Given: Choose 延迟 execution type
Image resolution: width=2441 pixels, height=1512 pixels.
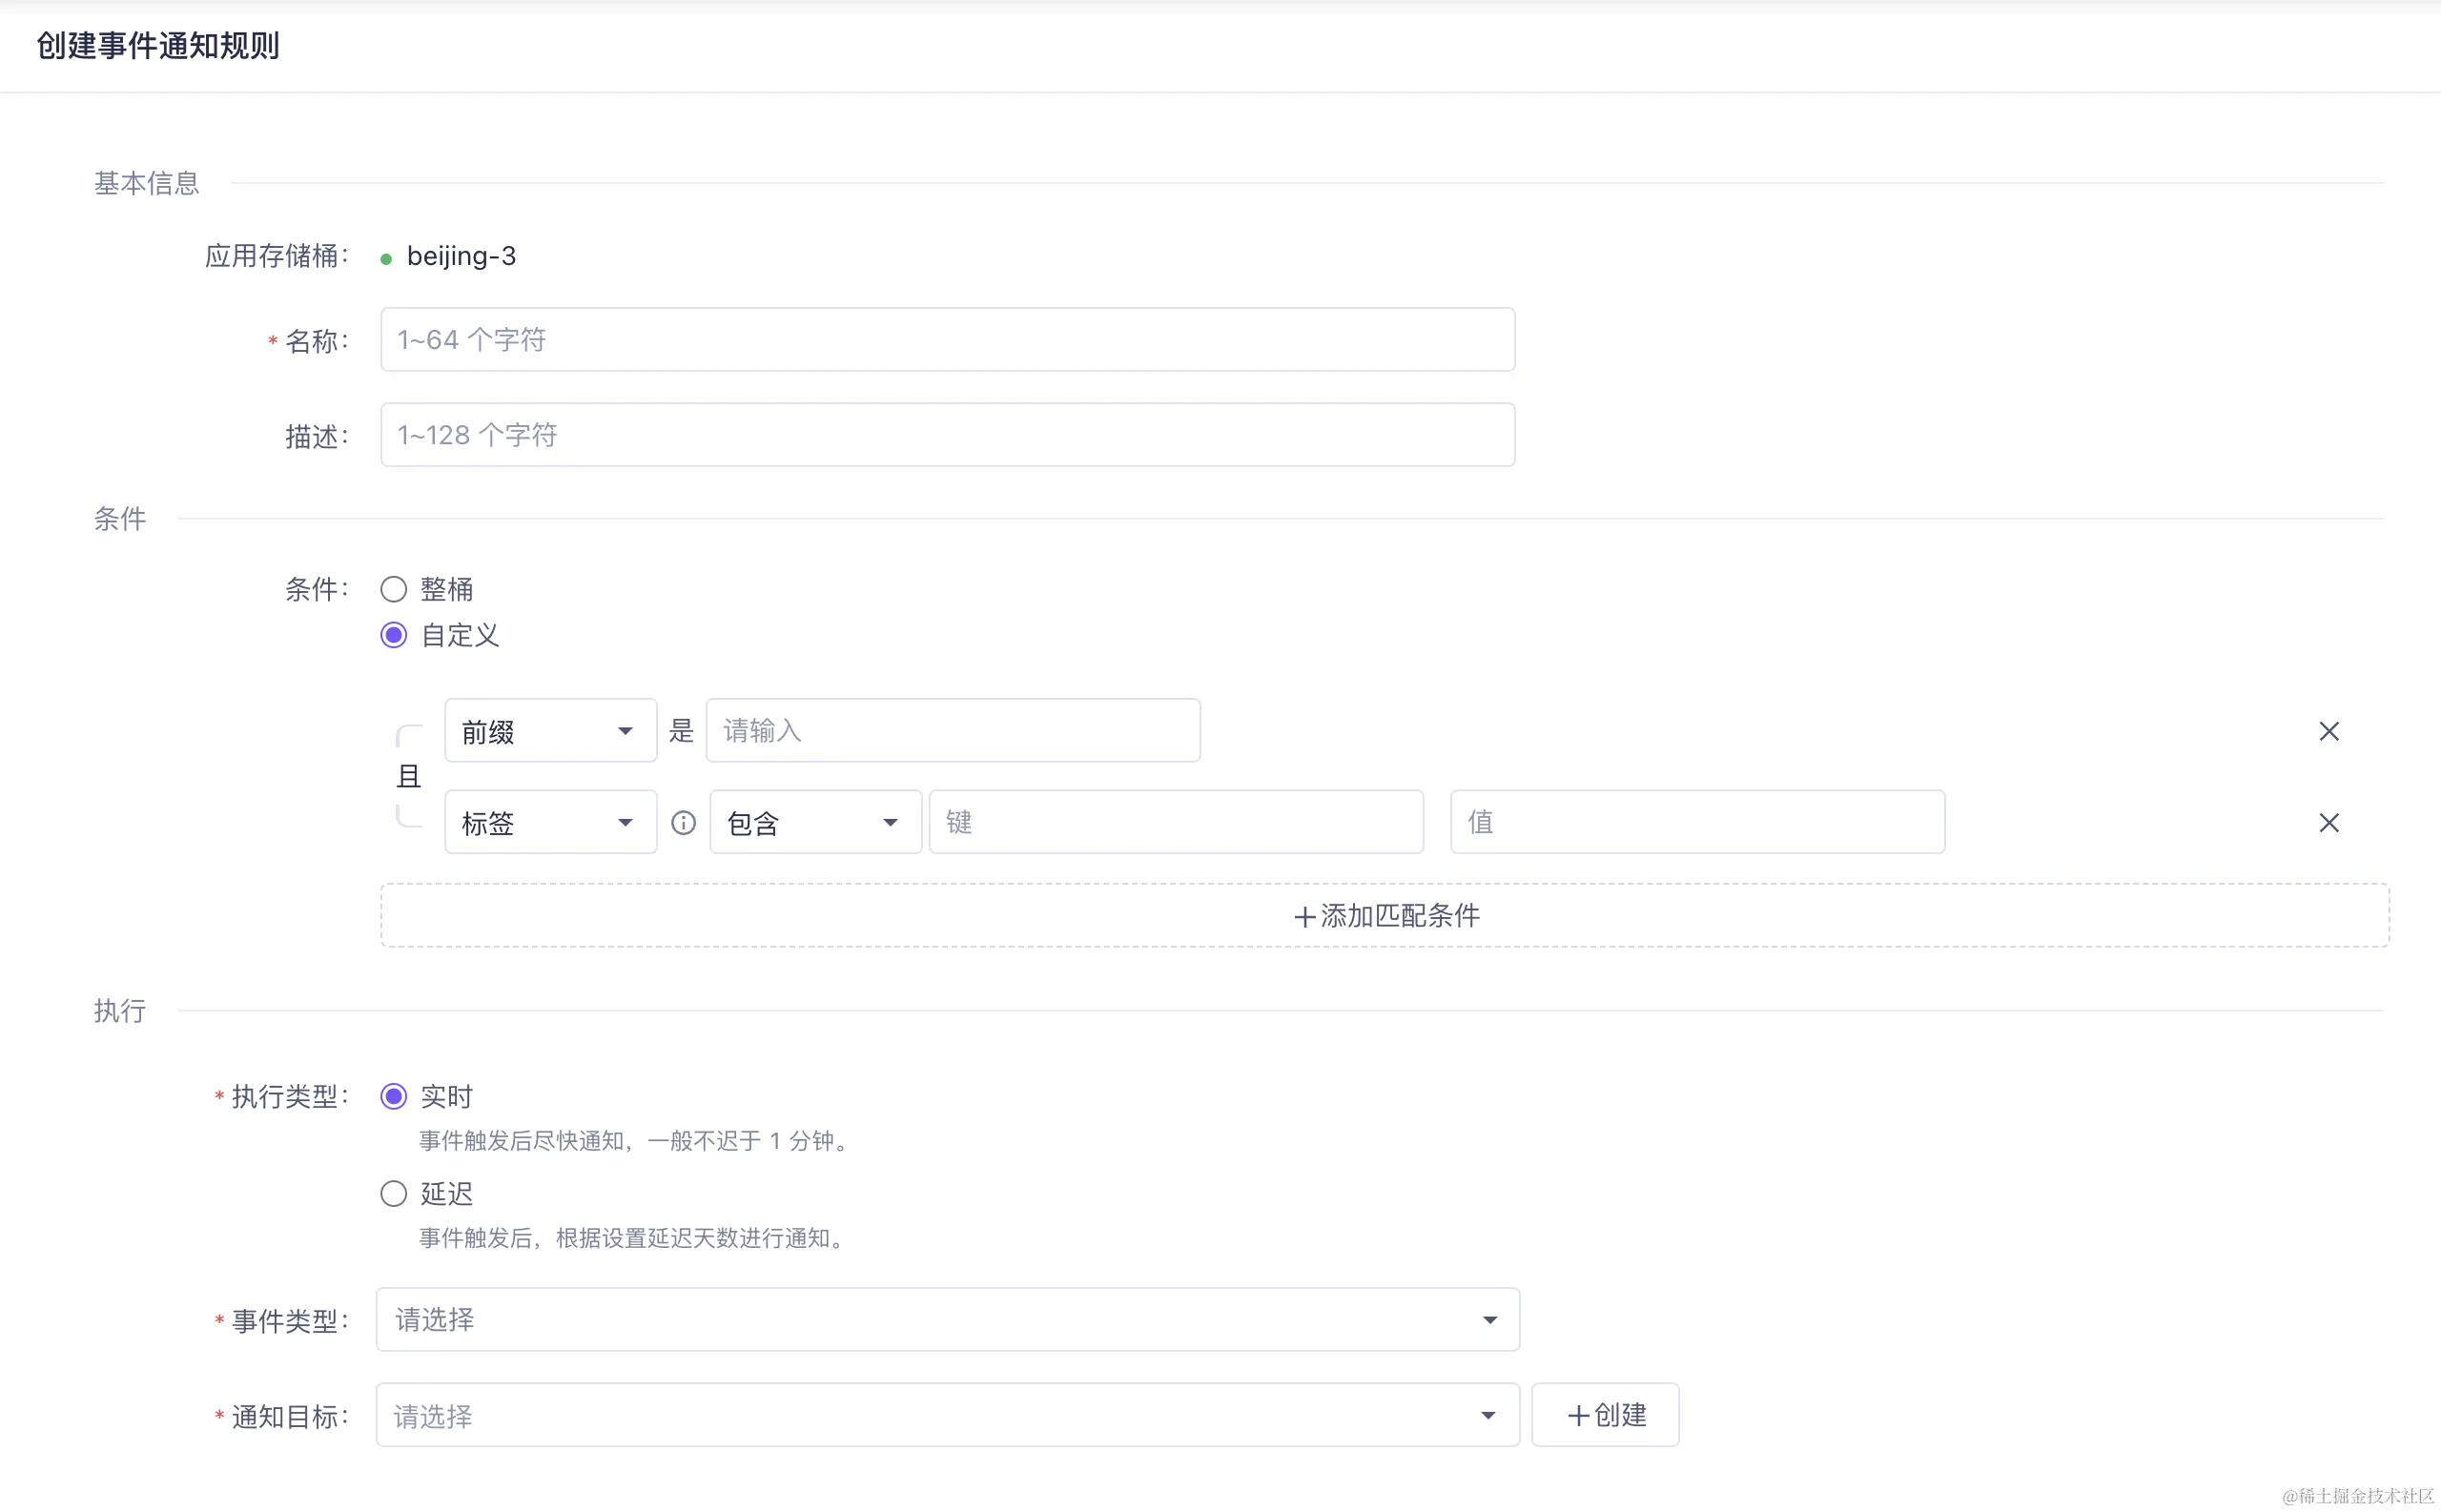Looking at the screenshot, I should 394,1193.
